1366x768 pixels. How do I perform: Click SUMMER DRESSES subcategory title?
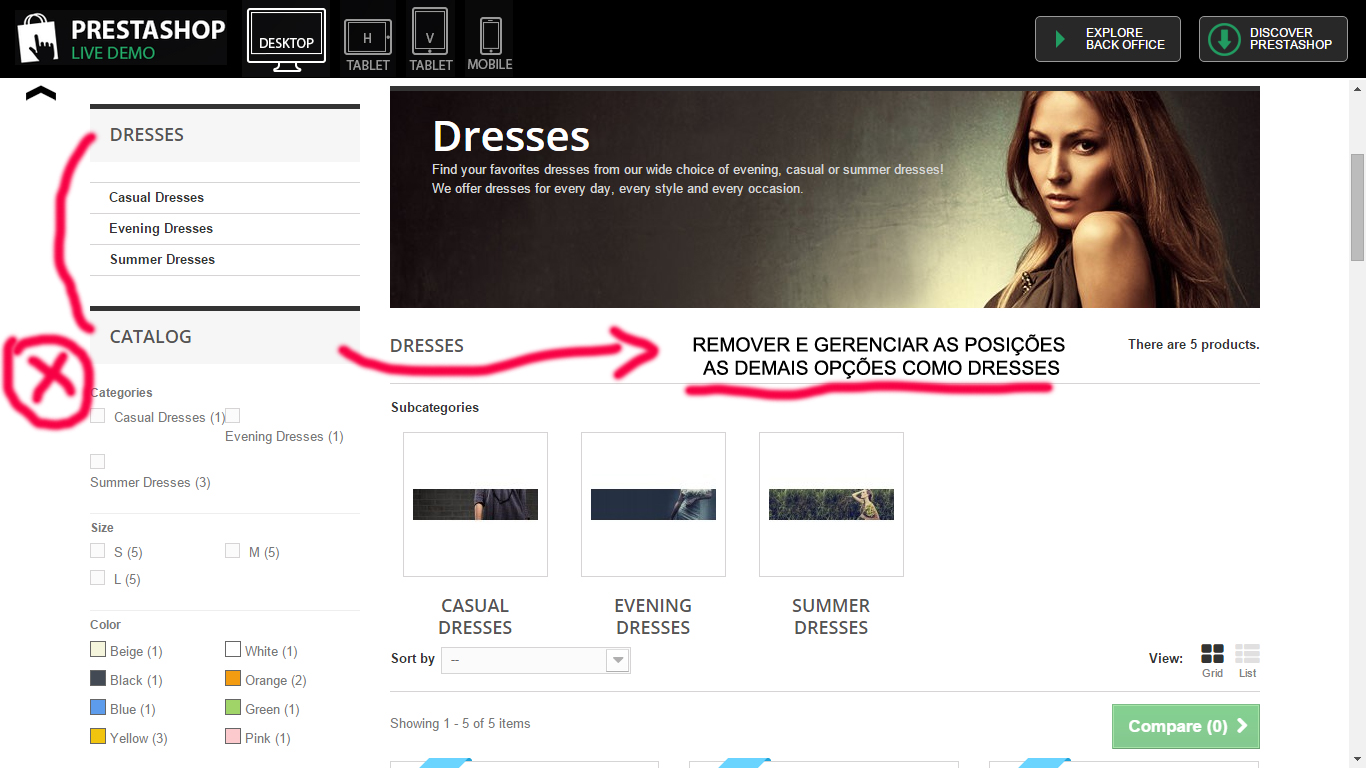click(831, 617)
